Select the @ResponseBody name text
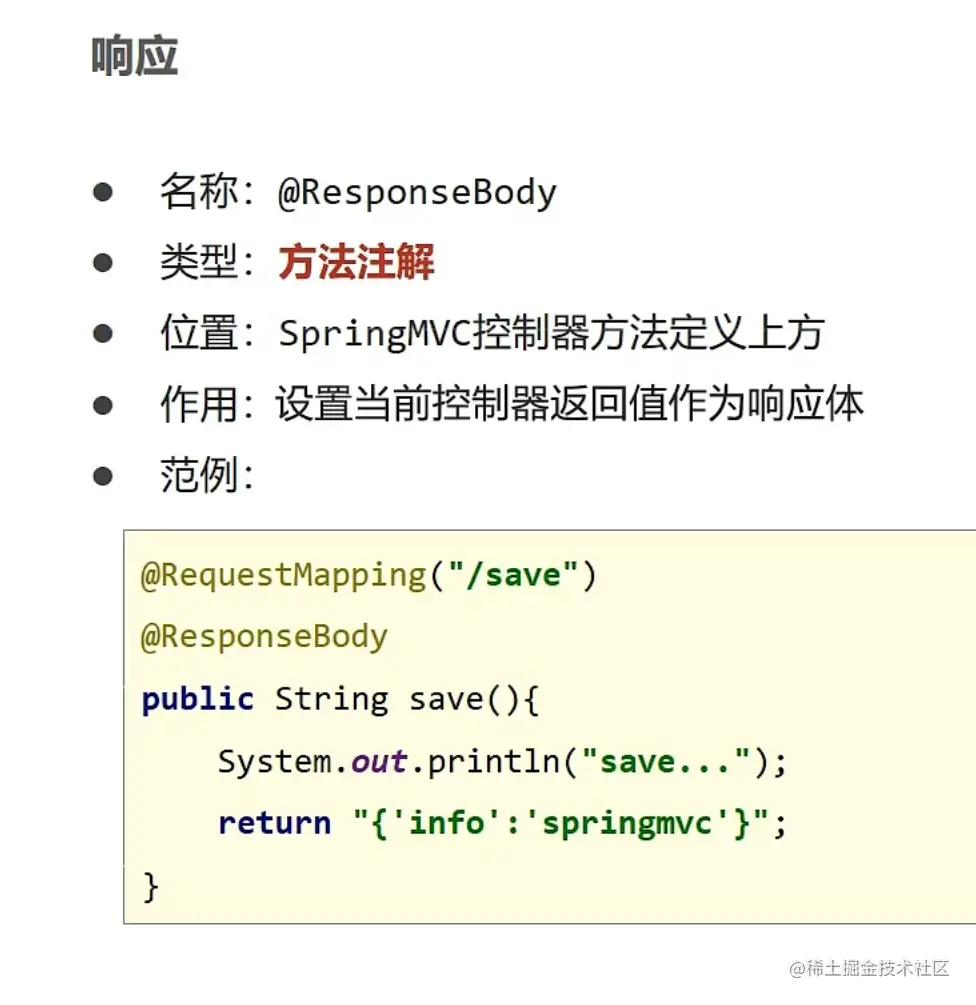Screen dimensions: 976x1005 (417, 192)
